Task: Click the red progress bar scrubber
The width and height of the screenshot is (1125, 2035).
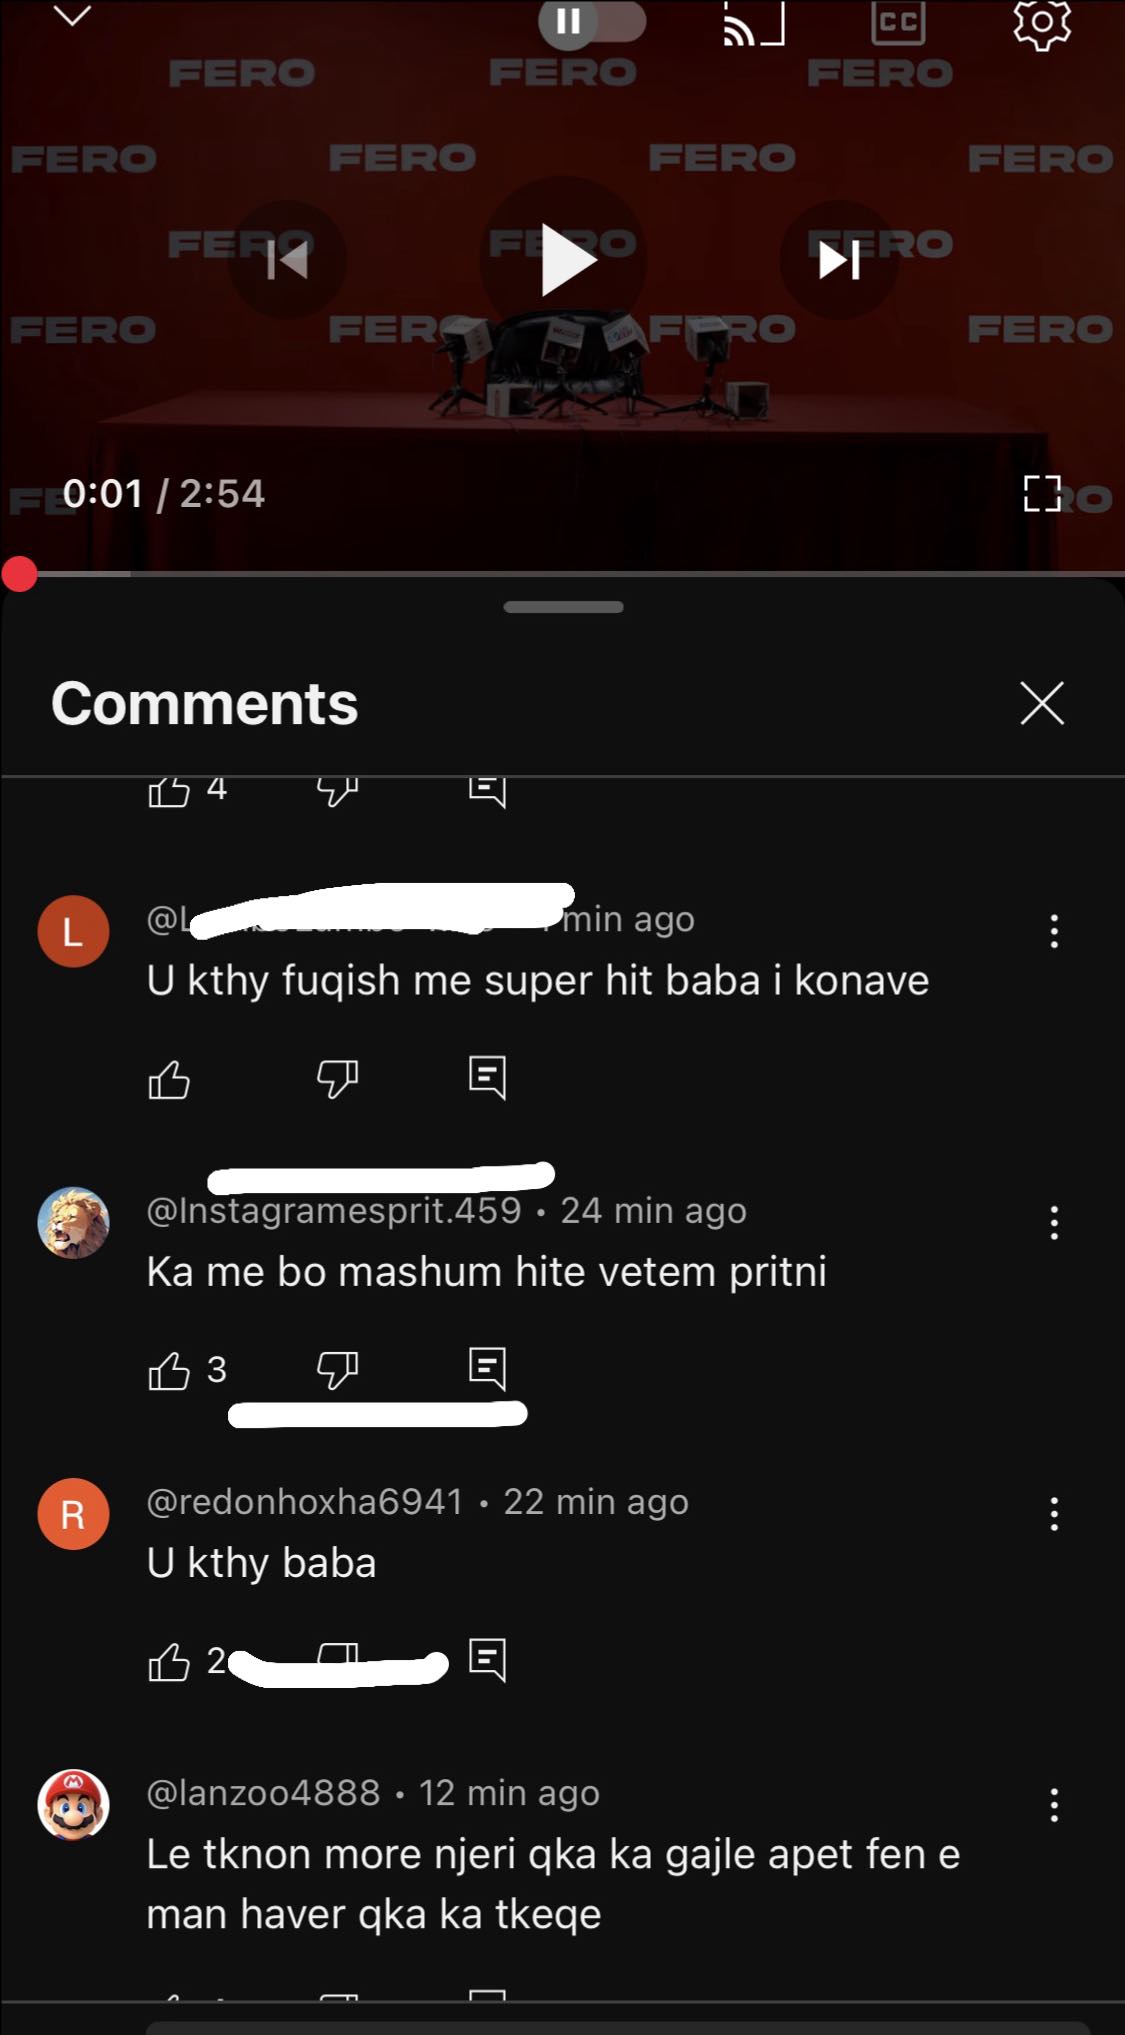Action: [20, 575]
